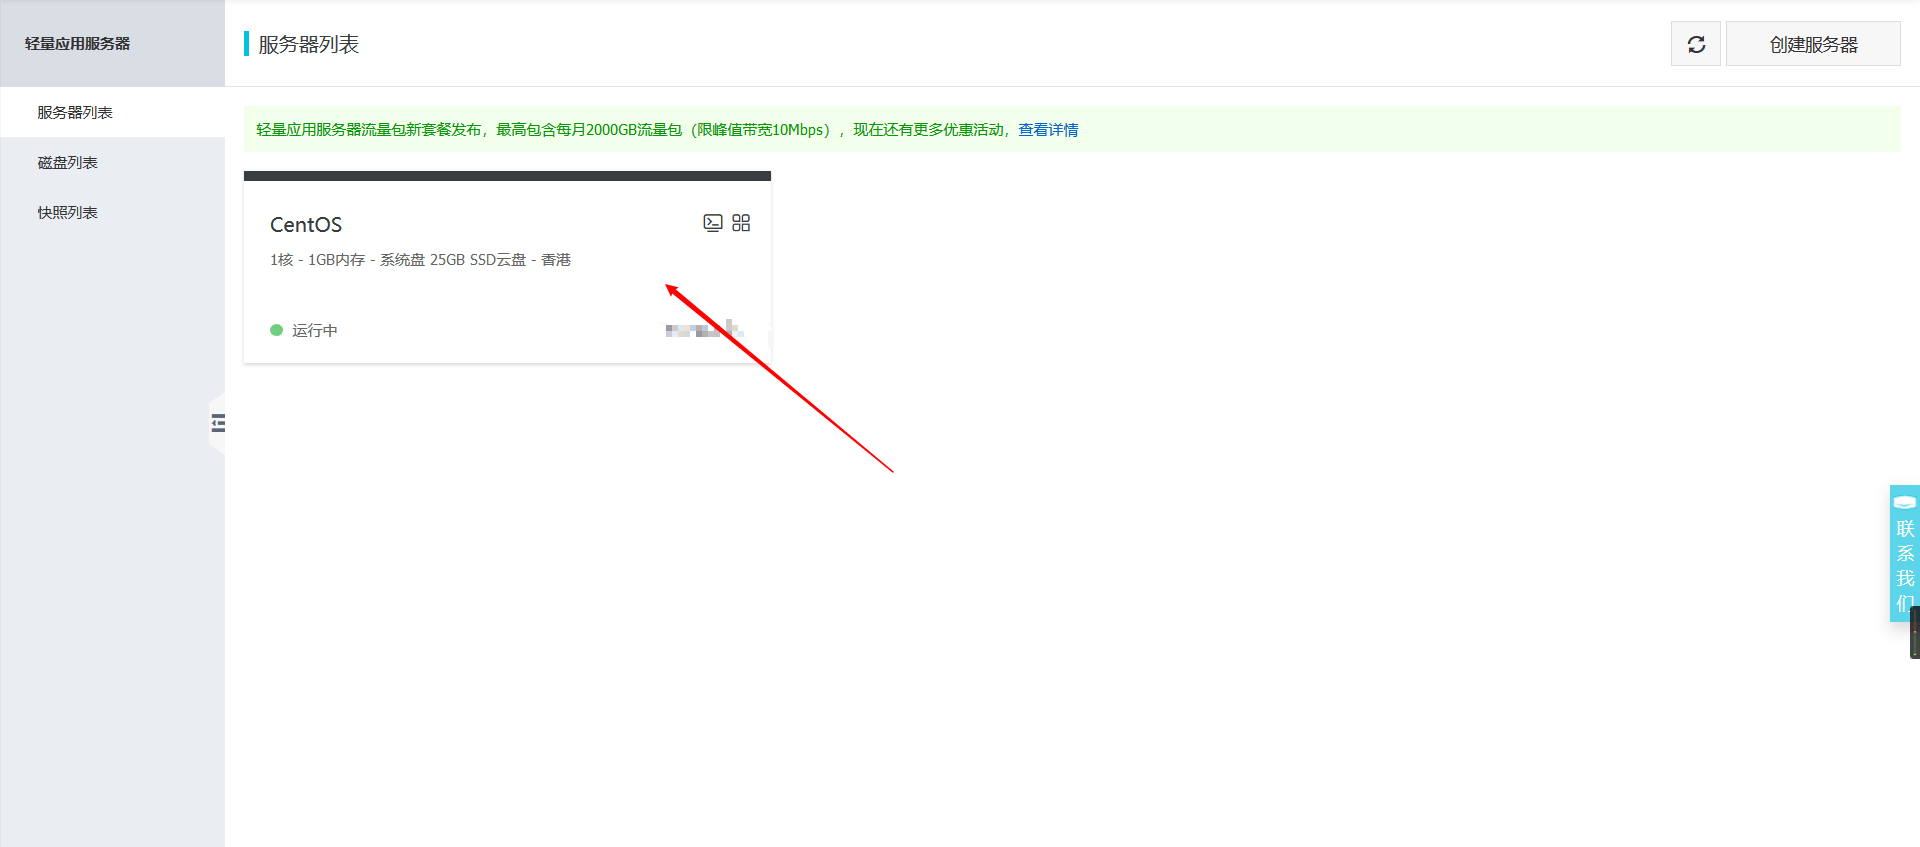Open remote terminal connection for CentOS
The width and height of the screenshot is (1920, 847).
coord(712,223)
